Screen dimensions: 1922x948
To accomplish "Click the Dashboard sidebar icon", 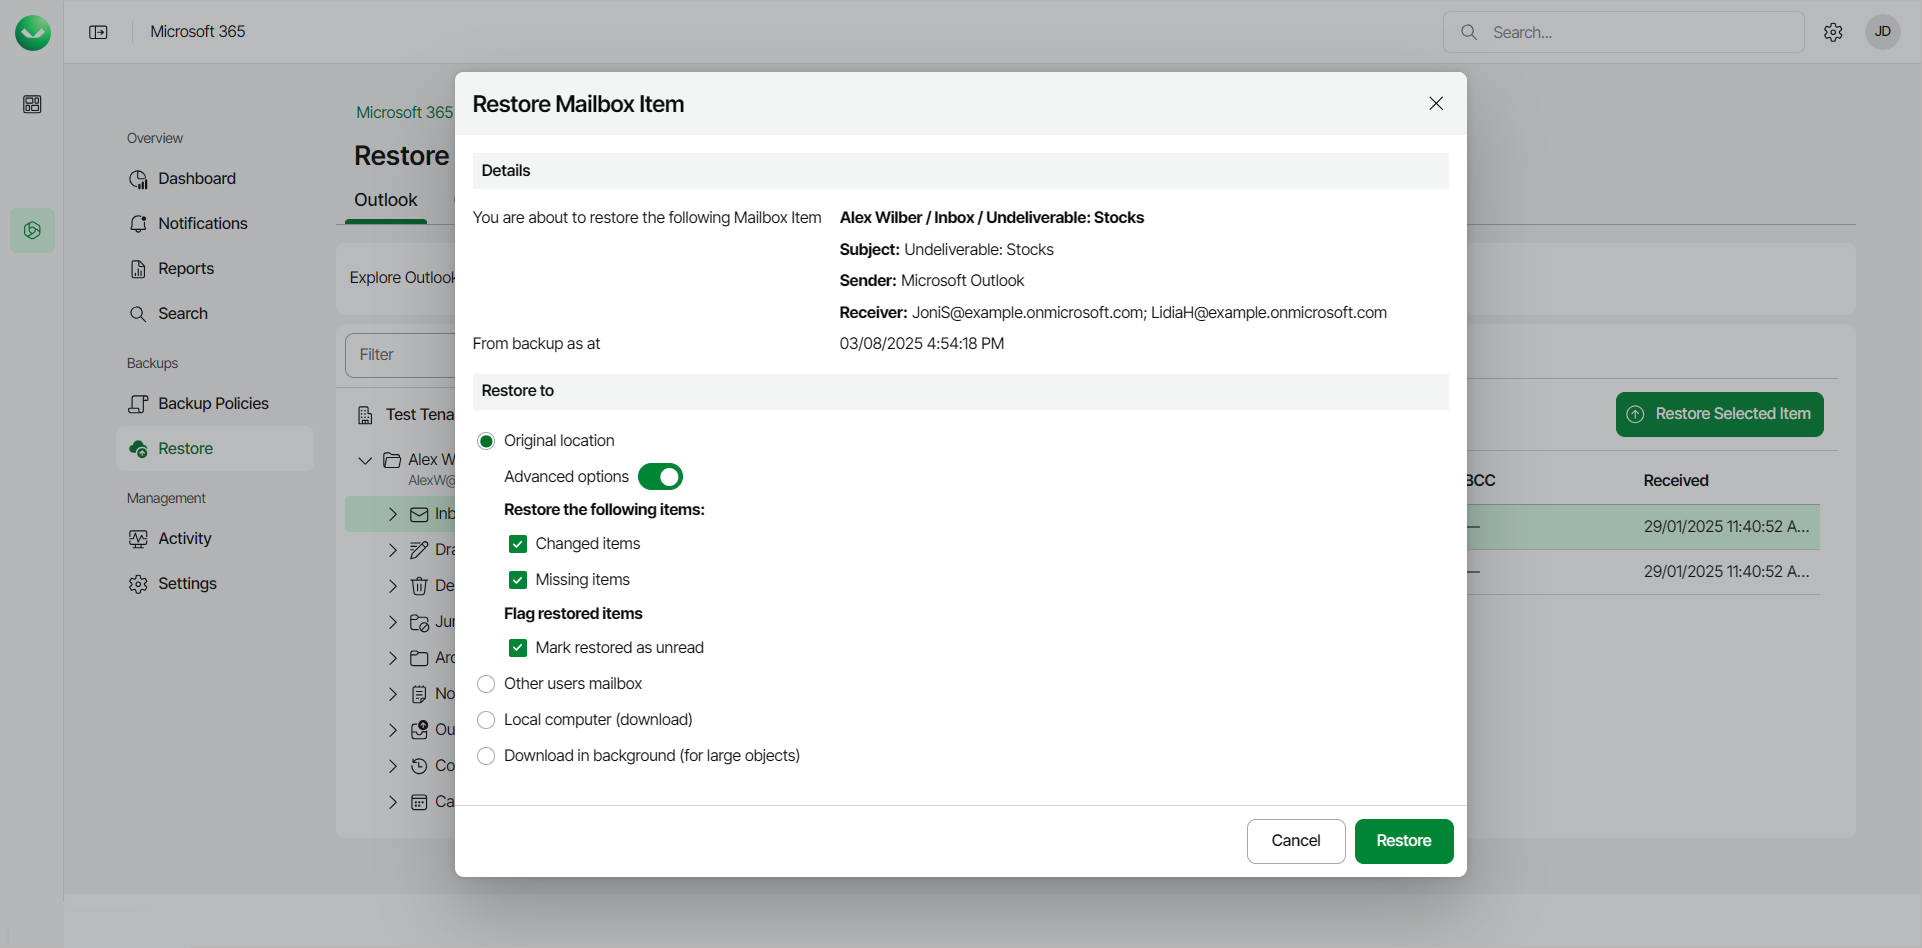I will (x=138, y=179).
